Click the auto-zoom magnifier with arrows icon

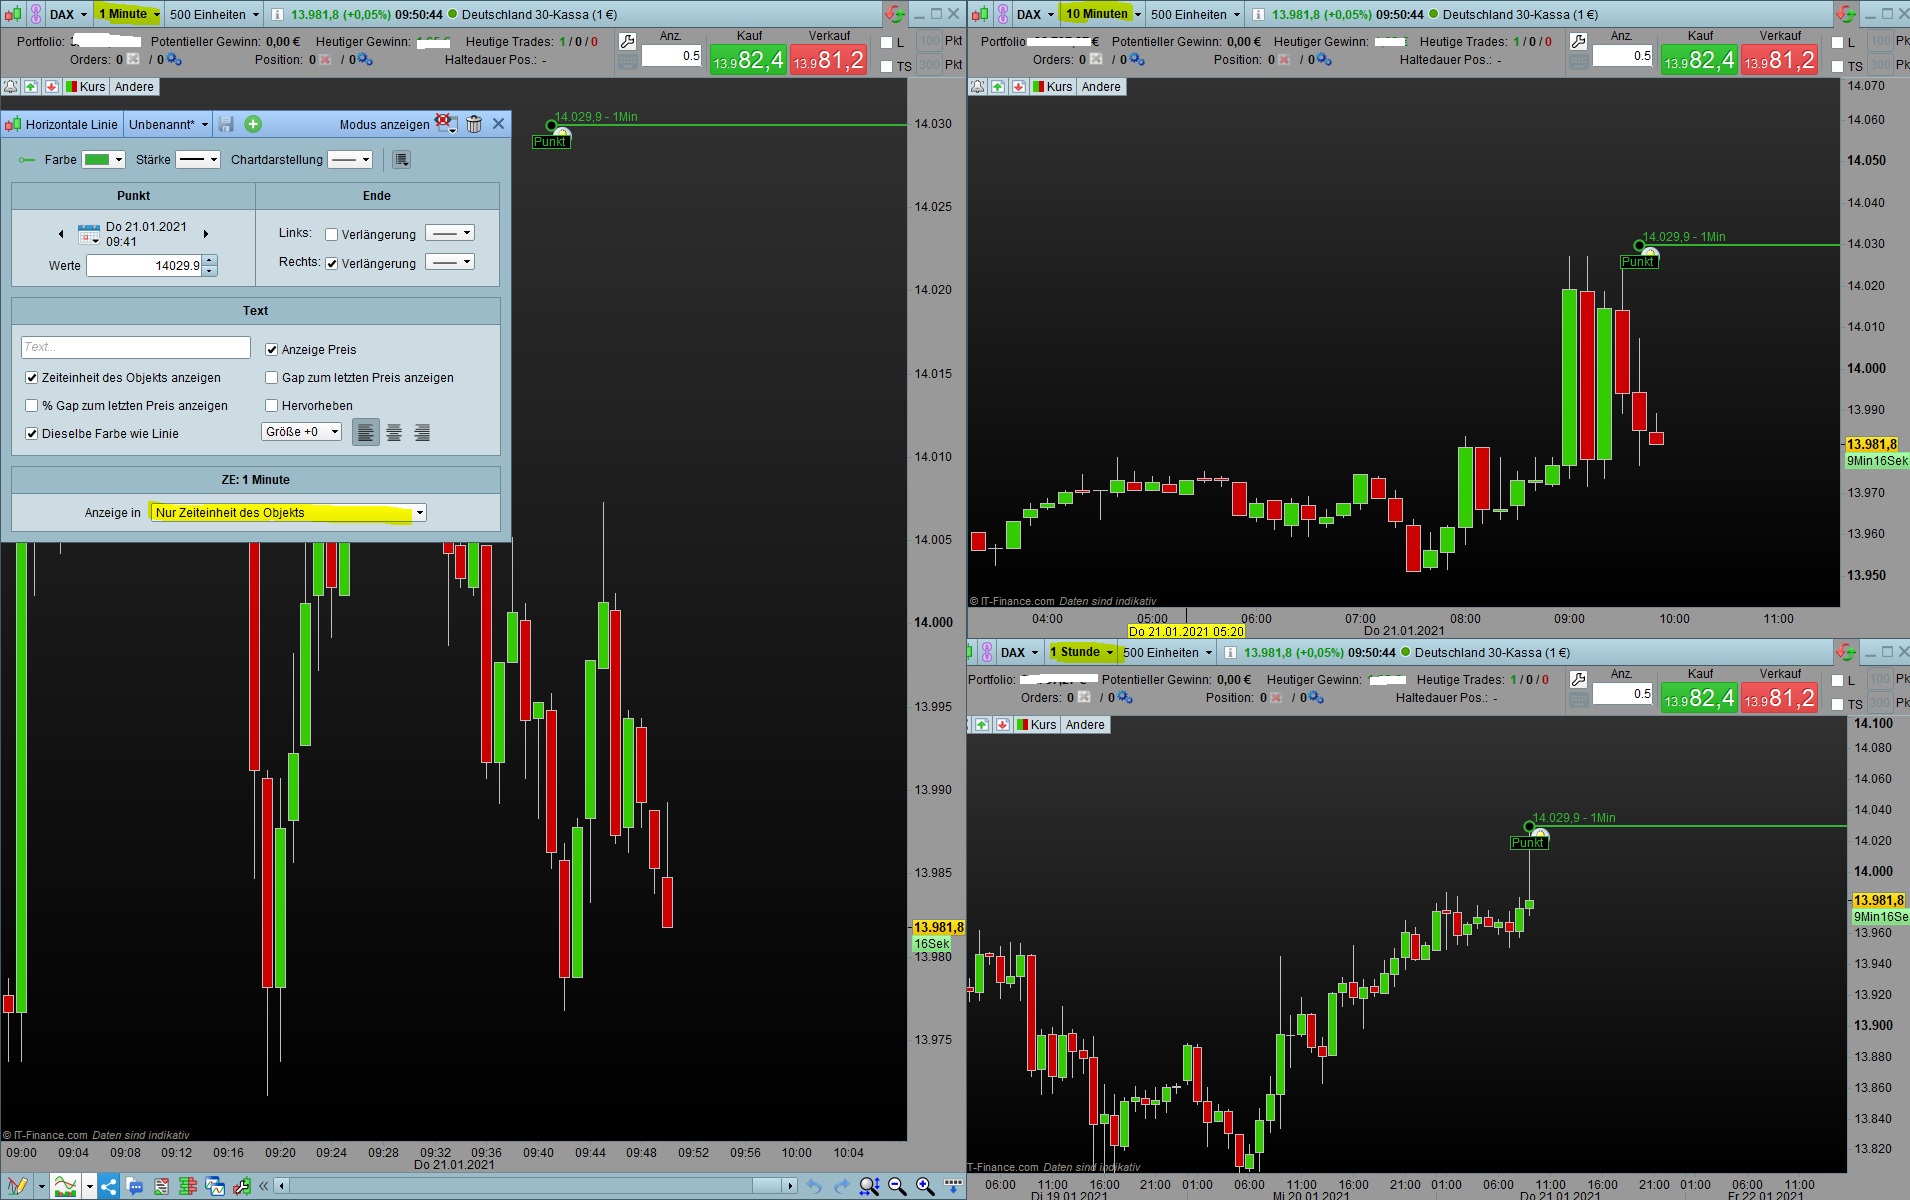869,1186
